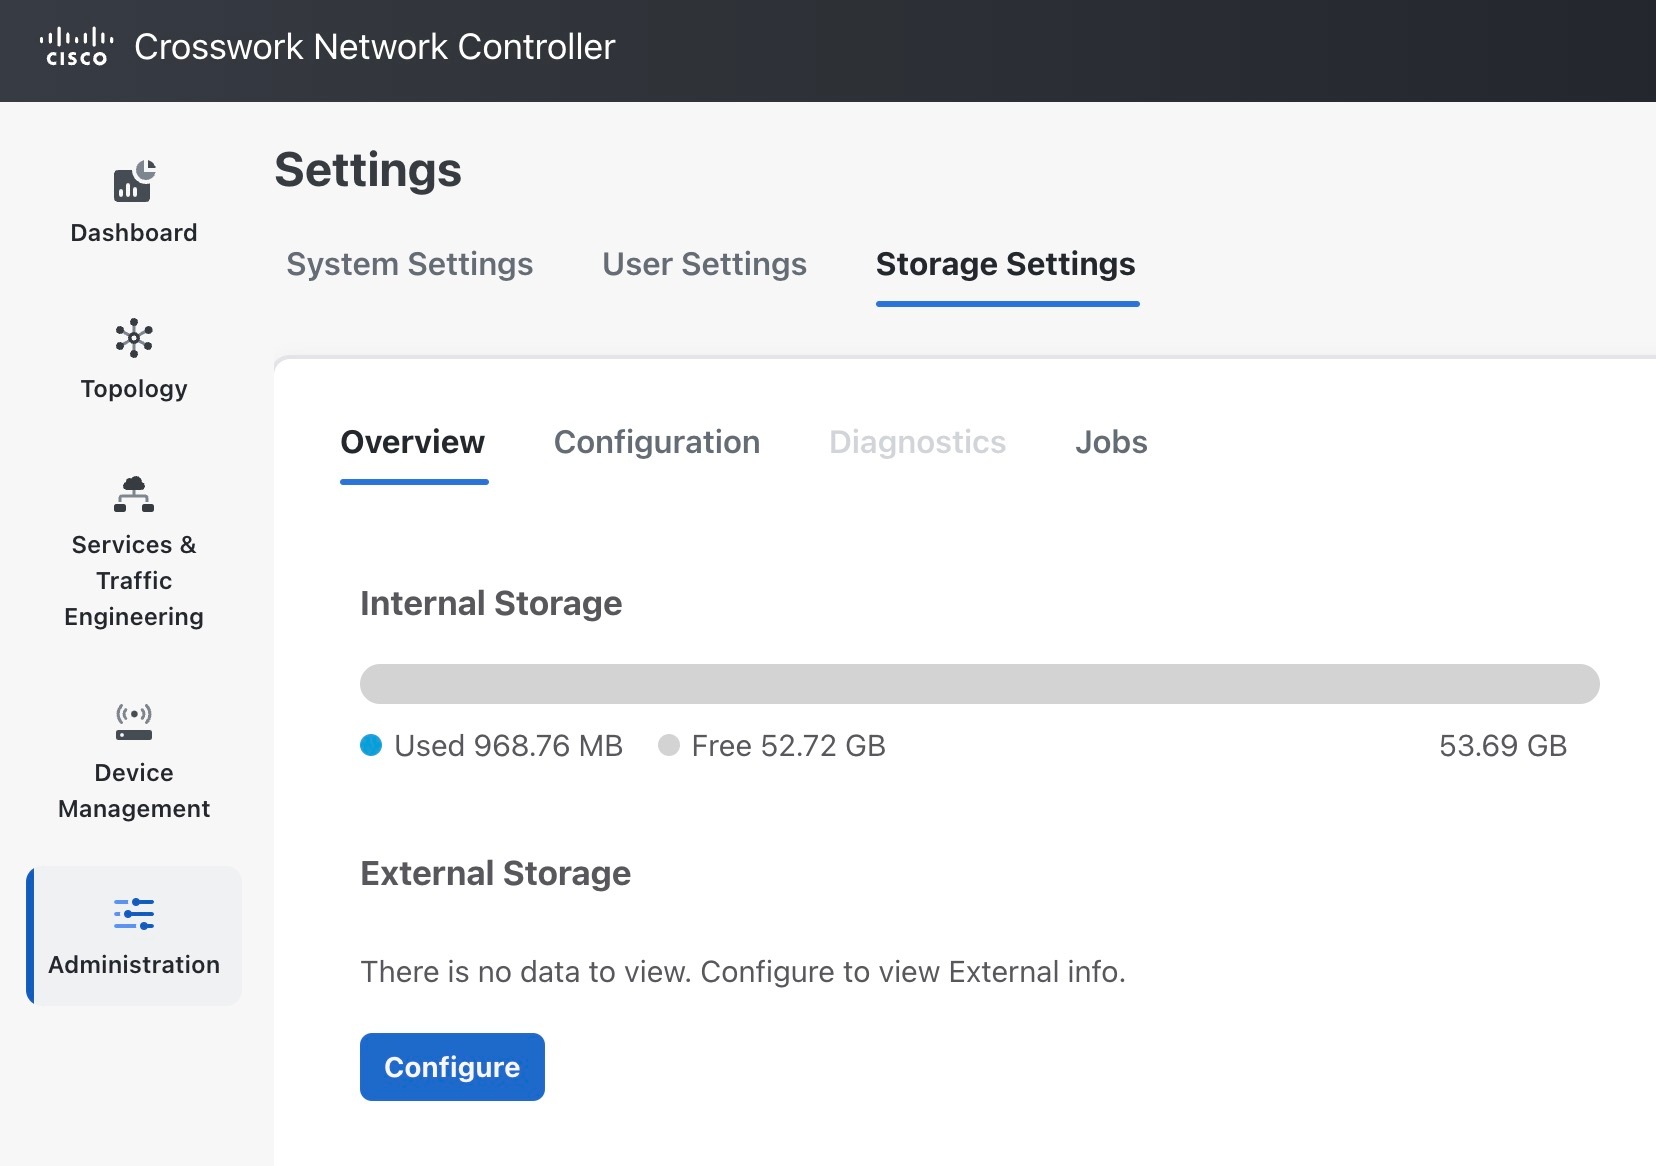Click the internal storage usage bar
This screenshot has height=1166, width=1656.
[980, 683]
